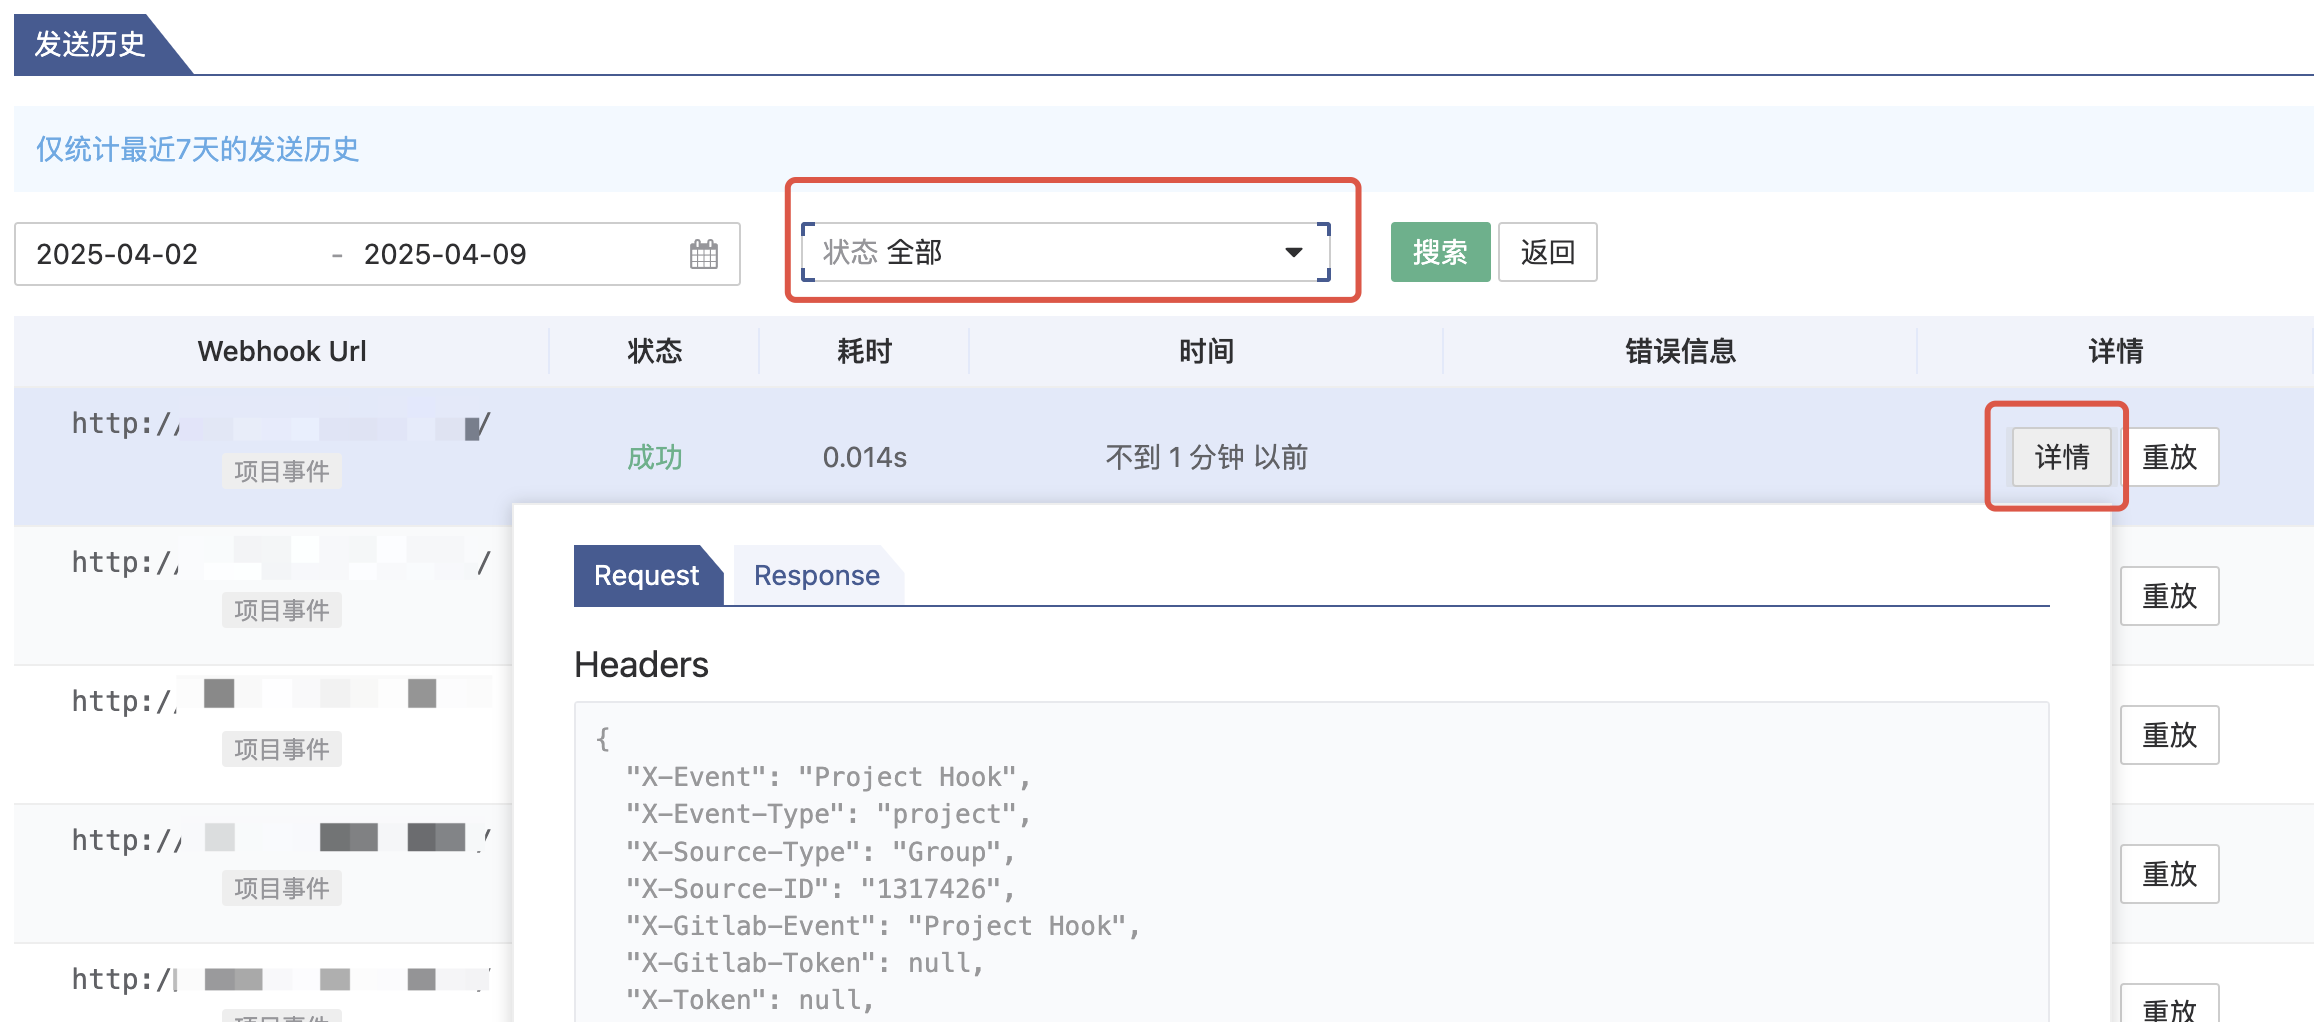Click 重放 replay in the fourth row
This screenshot has height=1022, width=2320.
pos(2168,874)
